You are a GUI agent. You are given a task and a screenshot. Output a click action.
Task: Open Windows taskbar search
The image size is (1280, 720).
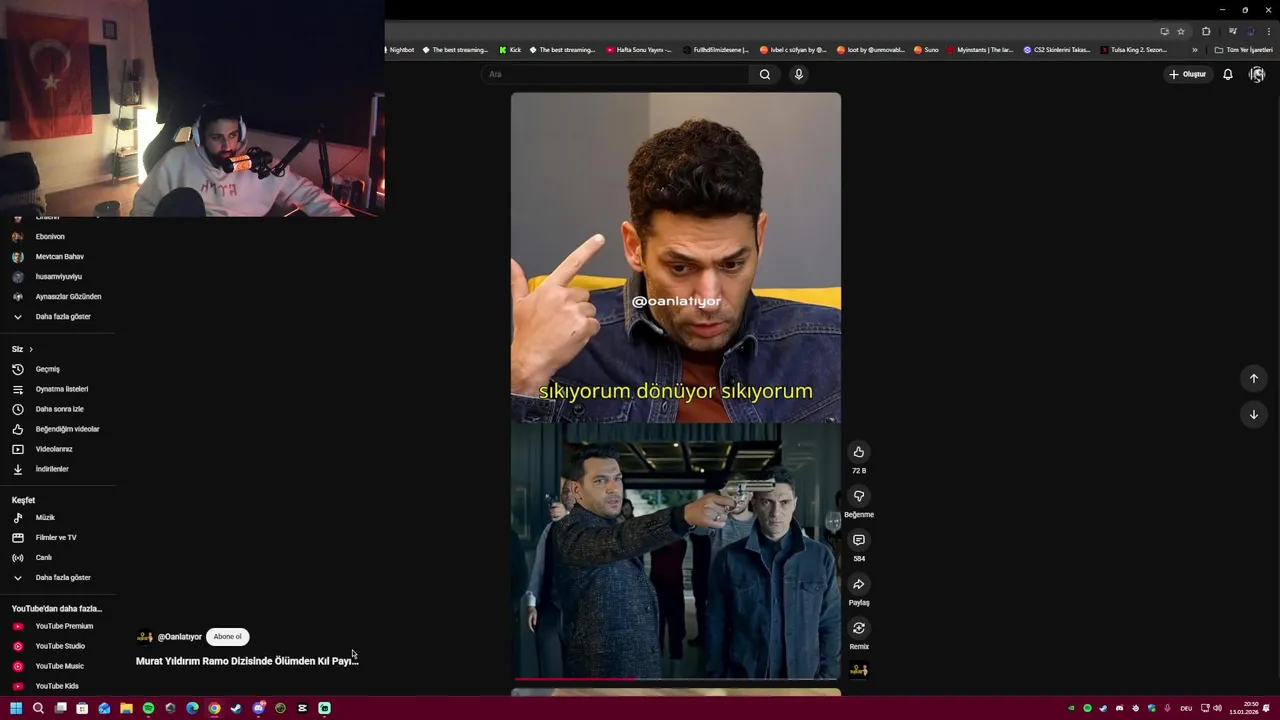(x=38, y=708)
